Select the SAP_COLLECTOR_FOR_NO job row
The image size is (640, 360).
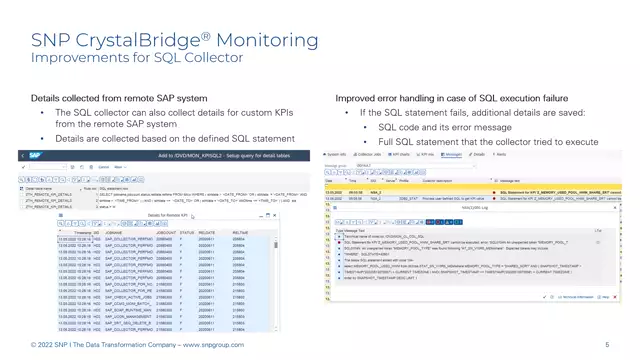point(163,284)
